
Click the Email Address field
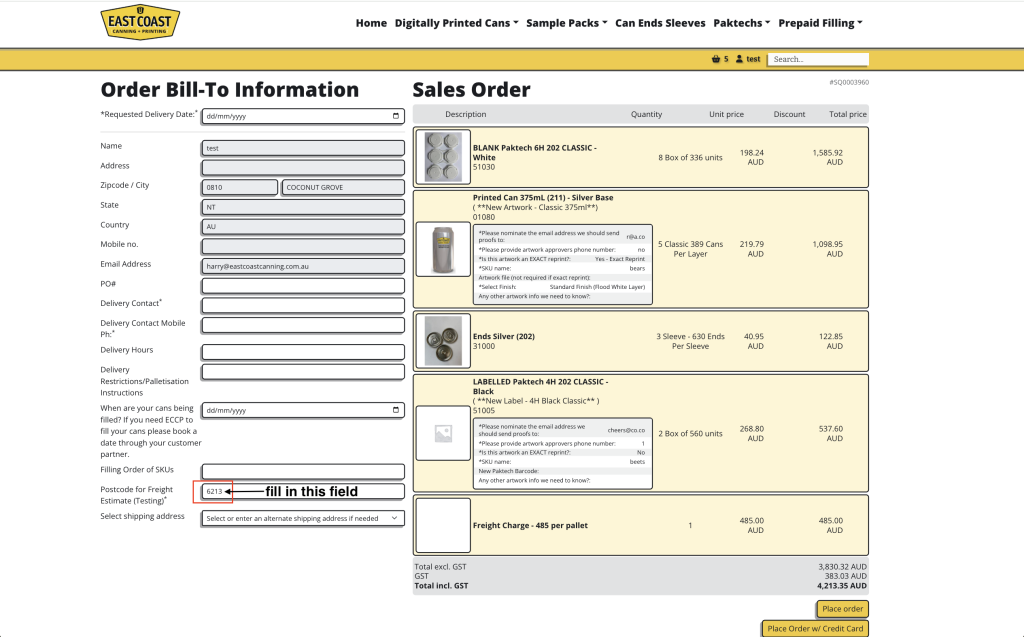click(303, 267)
